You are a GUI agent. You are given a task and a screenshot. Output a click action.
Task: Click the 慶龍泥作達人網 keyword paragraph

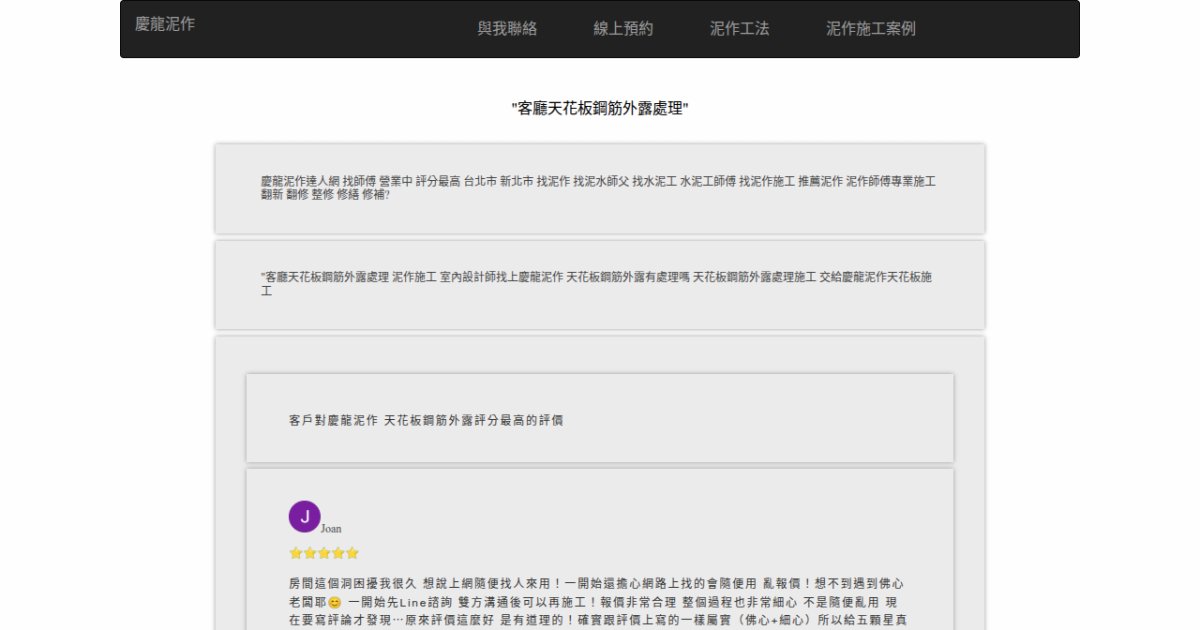[598, 188]
